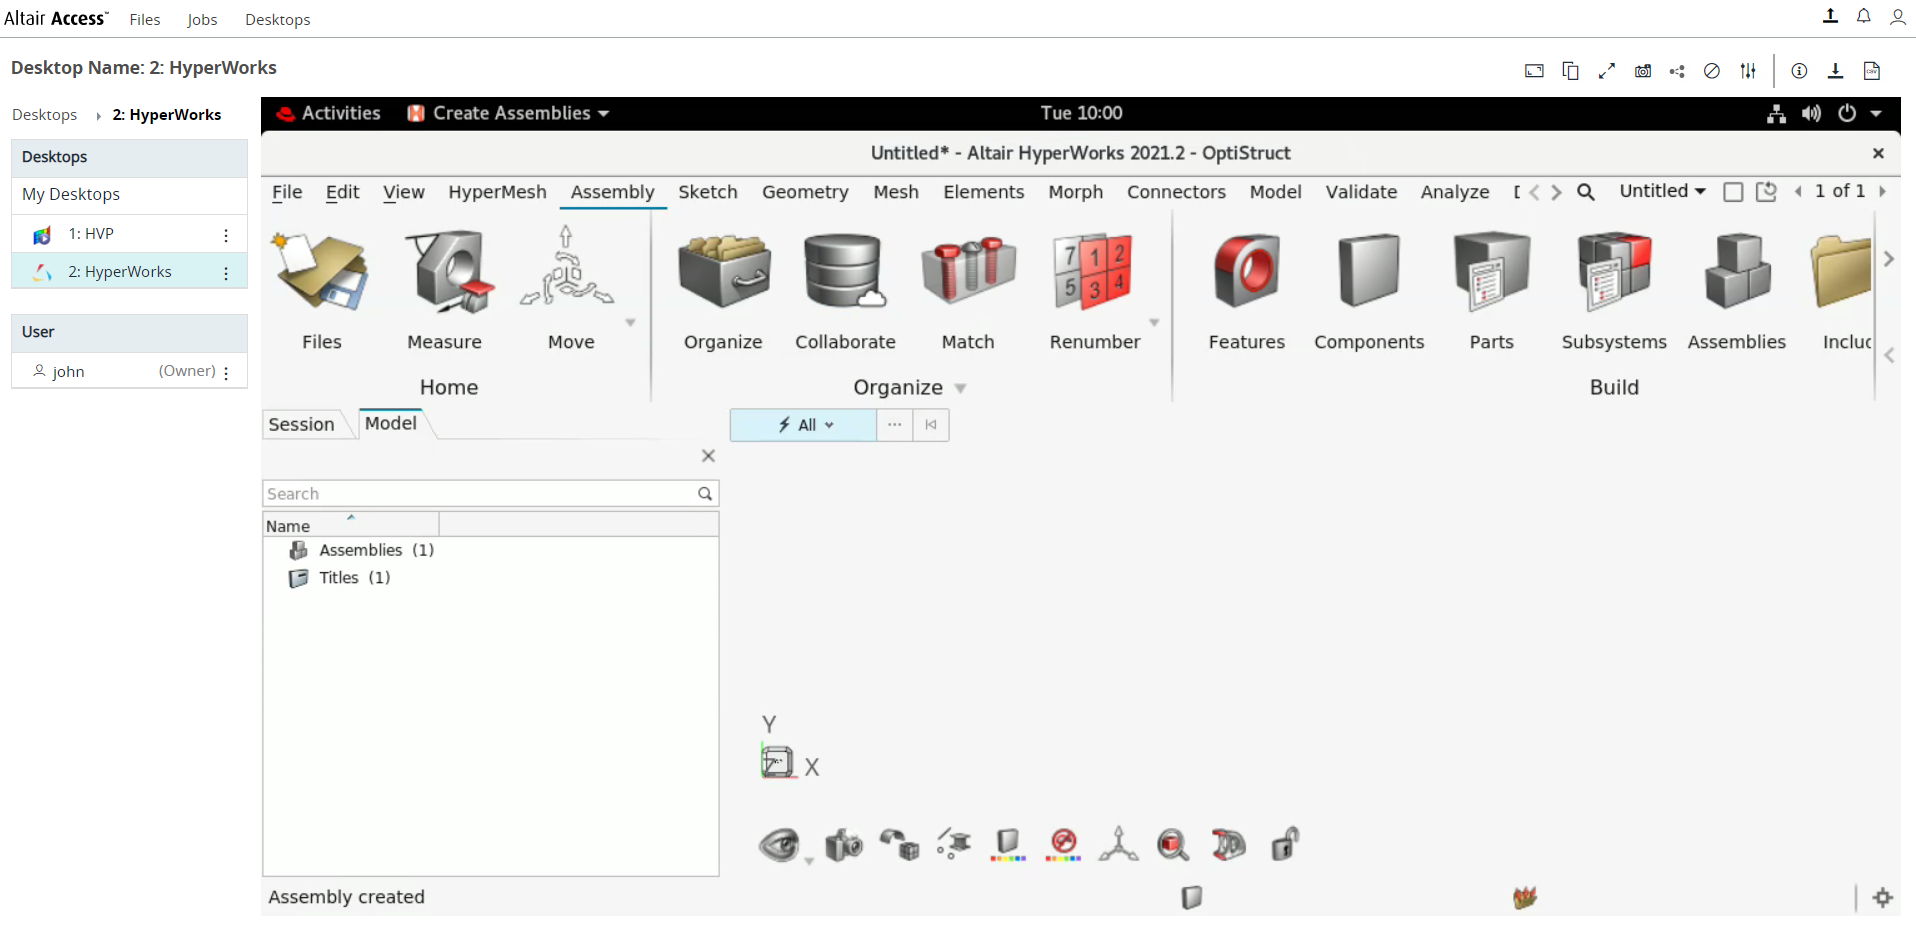Go to next page arrow beside 1 of 1

click(1882, 191)
